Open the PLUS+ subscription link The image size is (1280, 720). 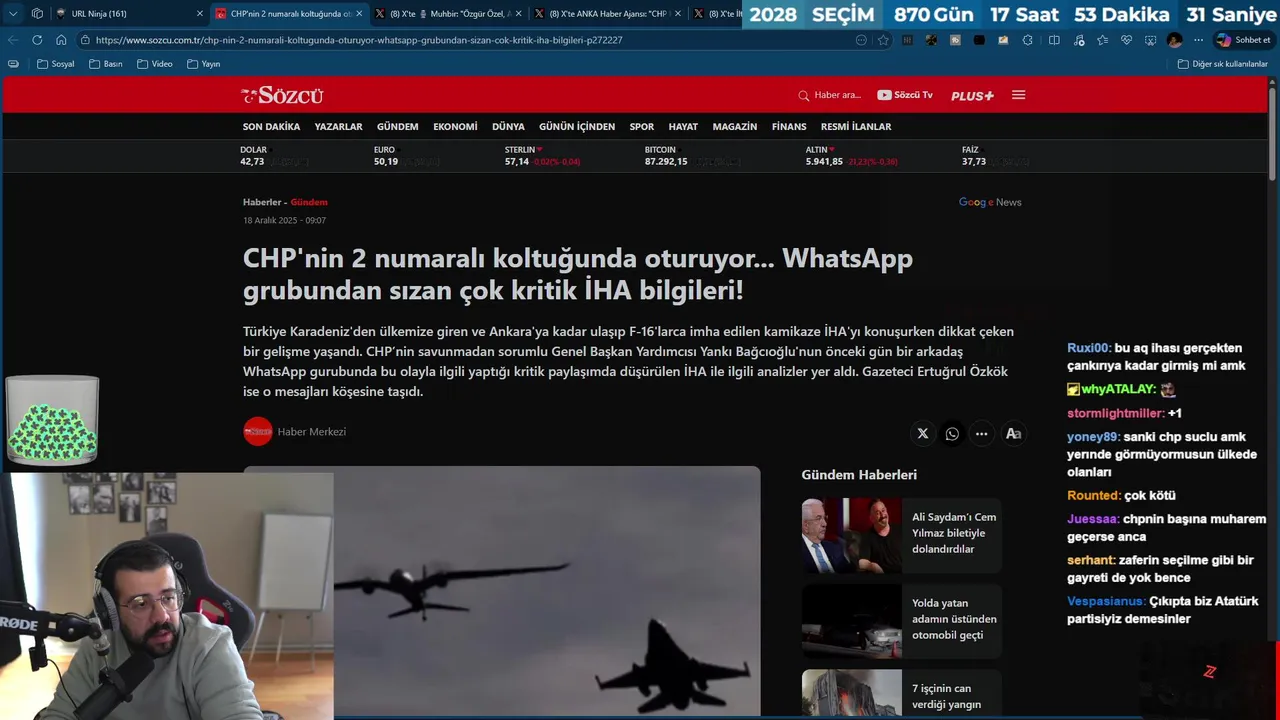click(x=972, y=96)
